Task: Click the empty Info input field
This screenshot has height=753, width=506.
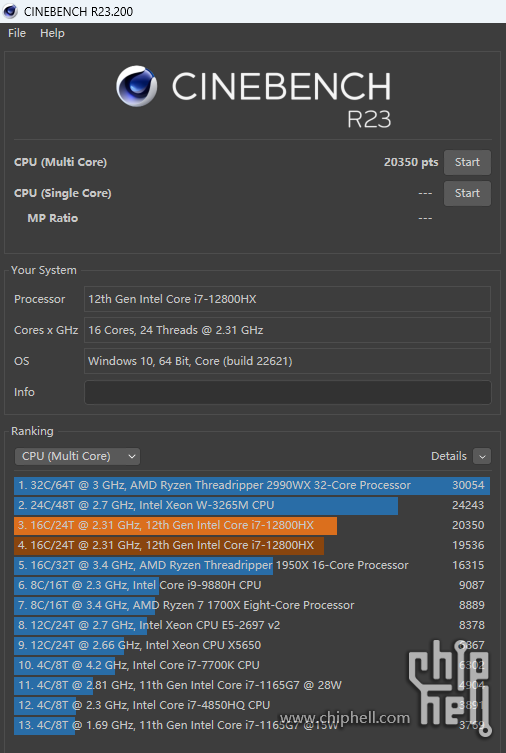Action: pyautogui.click(x=288, y=392)
